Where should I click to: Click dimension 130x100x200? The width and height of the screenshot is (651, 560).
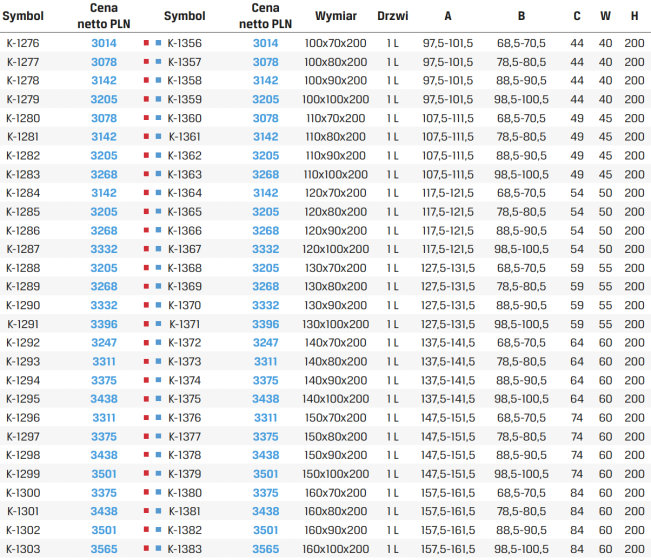pyautogui.click(x=335, y=324)
